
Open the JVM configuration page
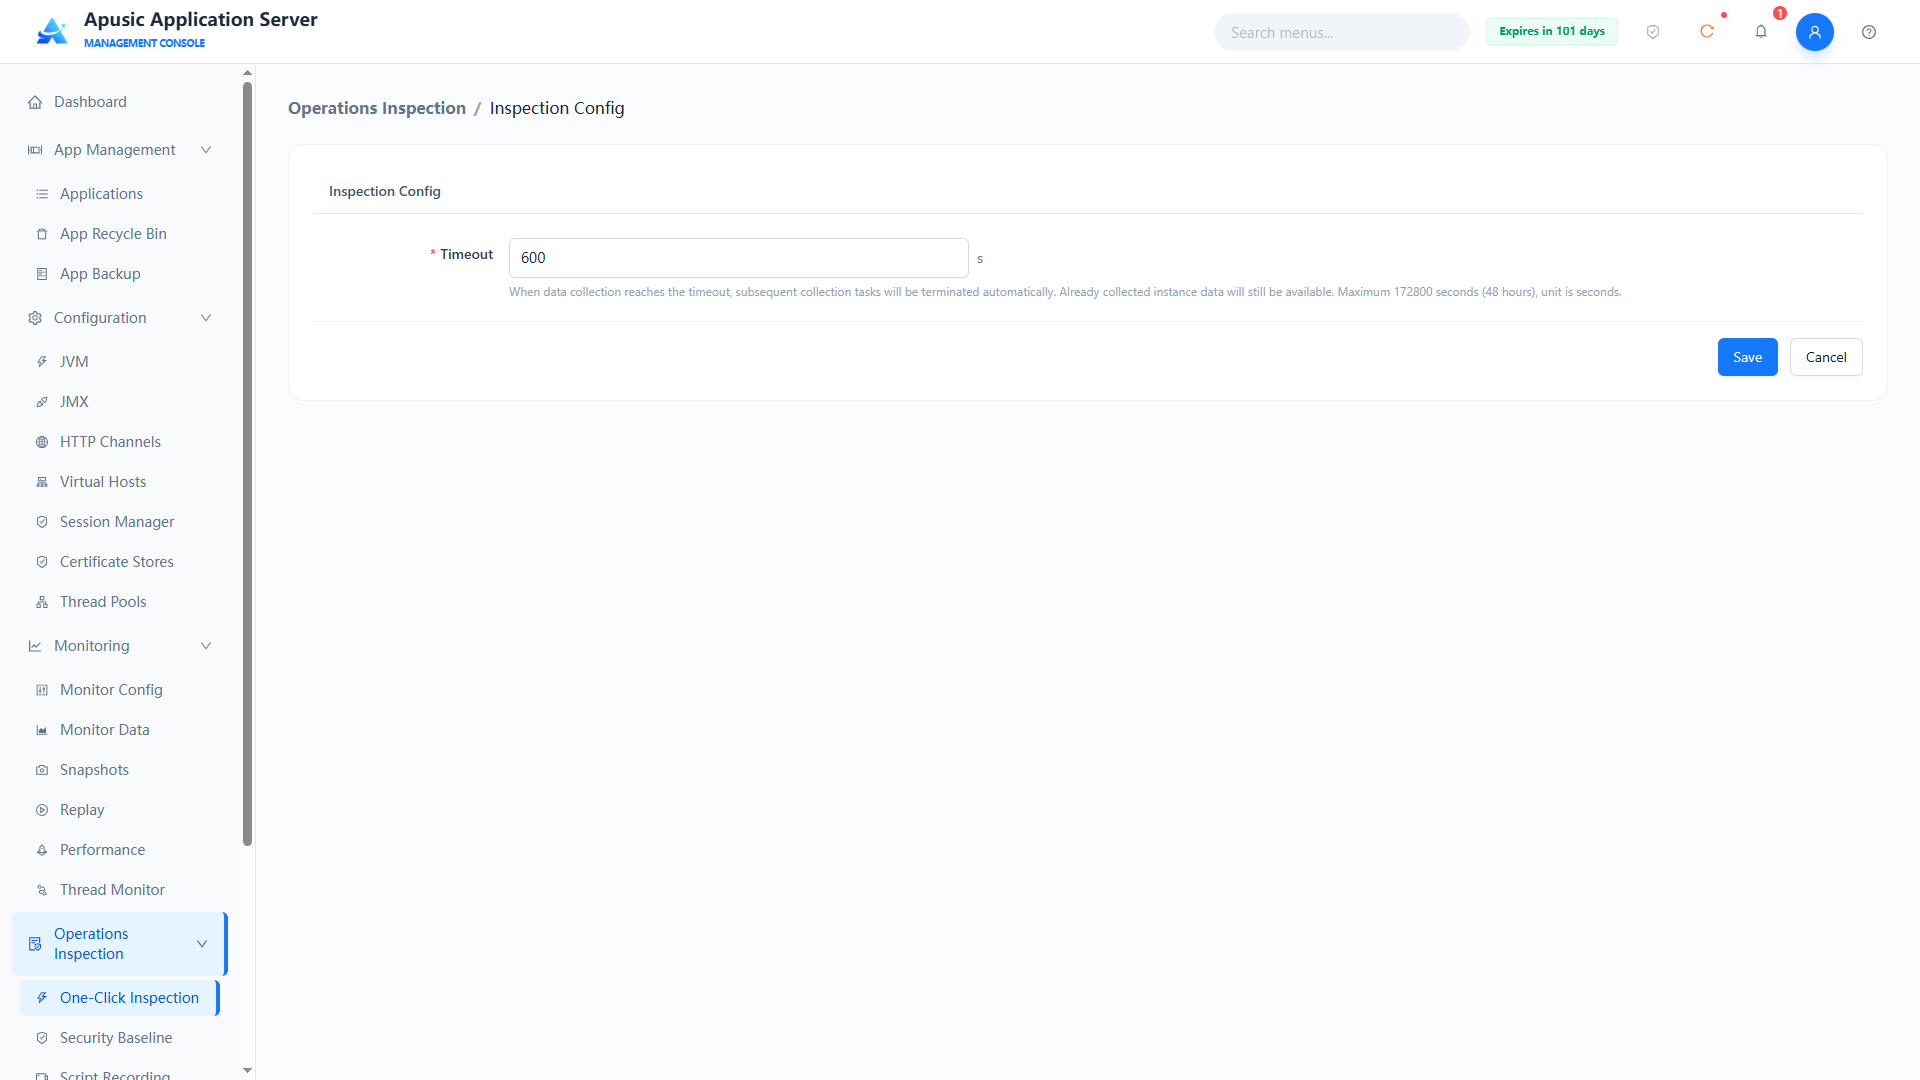120,362
